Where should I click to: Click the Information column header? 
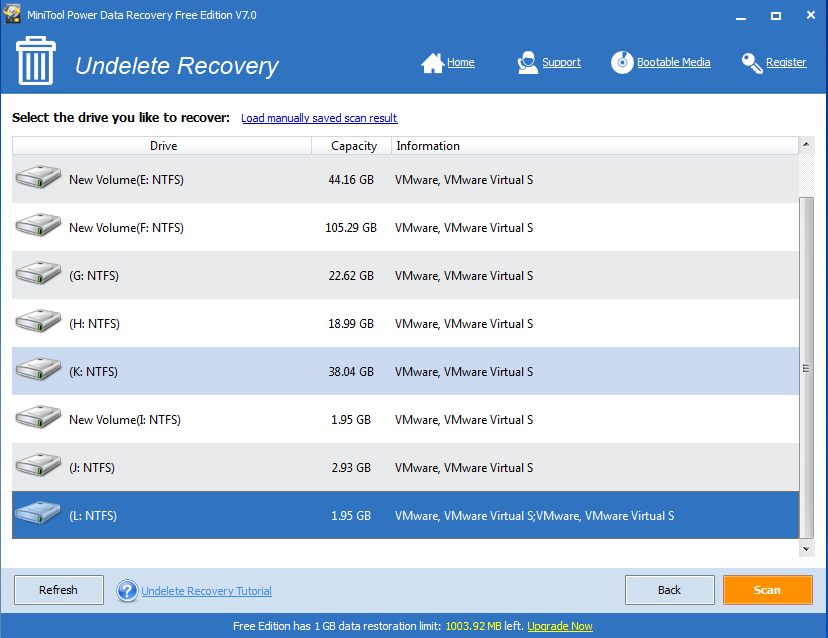tap(595, 146)
